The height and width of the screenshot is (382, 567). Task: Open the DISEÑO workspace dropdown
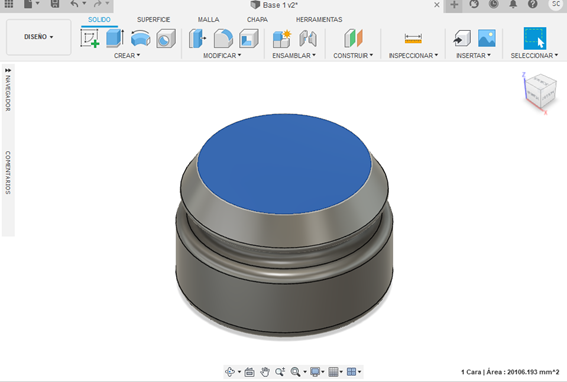click(x=39, y=37)
